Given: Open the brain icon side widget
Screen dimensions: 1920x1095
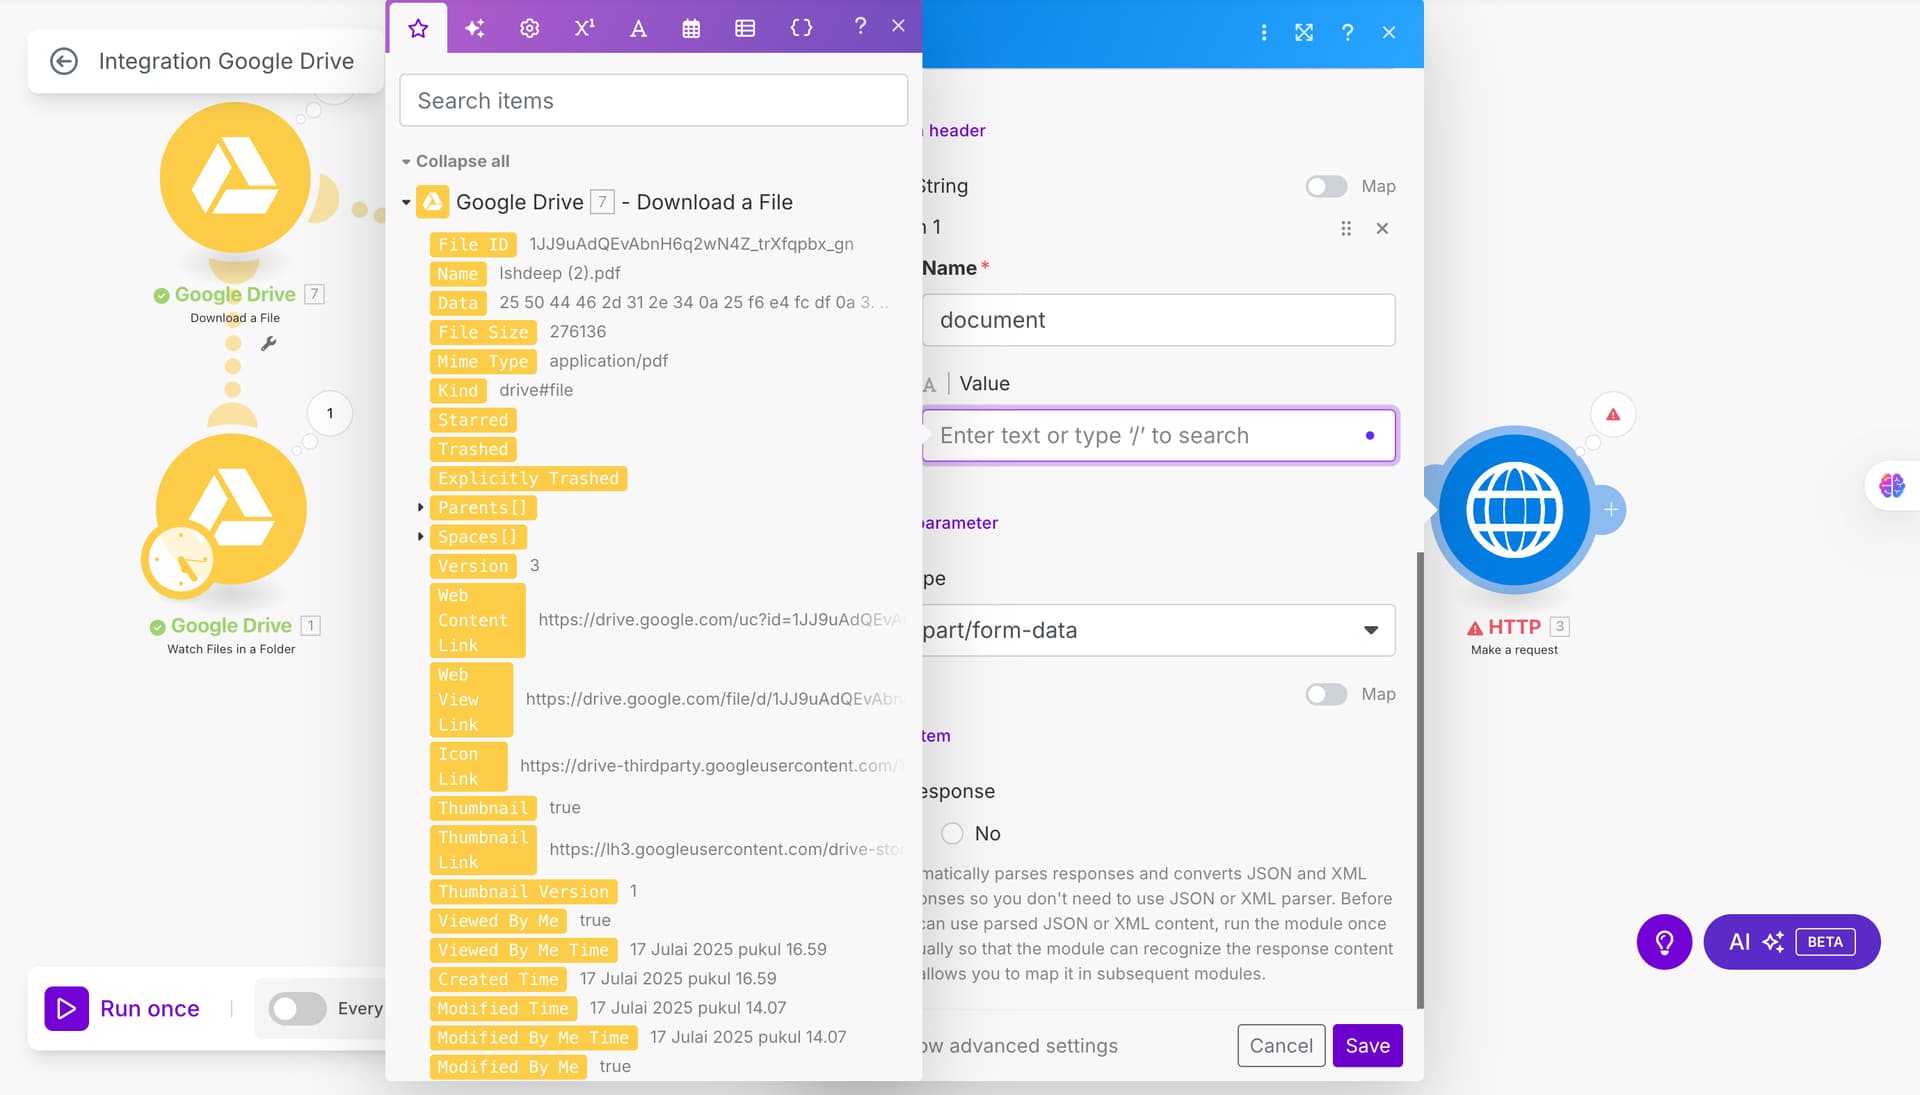Looking at the screenshot, I should pyautogui.click(x=1892, y=486).
